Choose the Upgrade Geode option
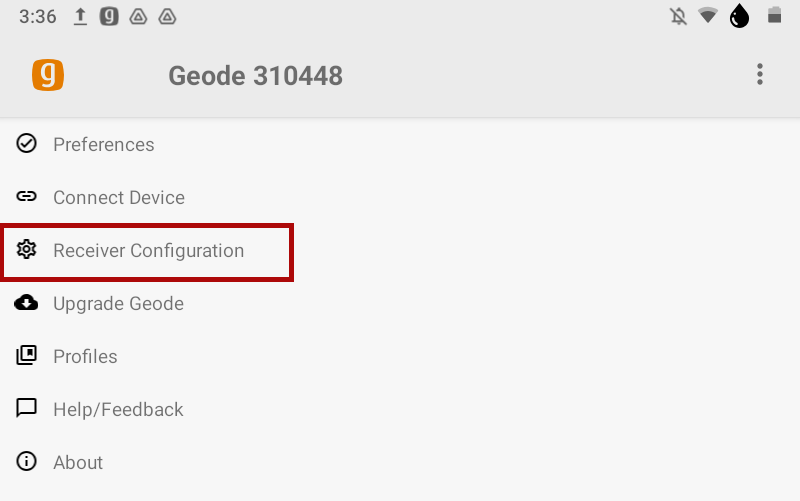The width and height of the screenshot is (800, 501). pos(118,304)
